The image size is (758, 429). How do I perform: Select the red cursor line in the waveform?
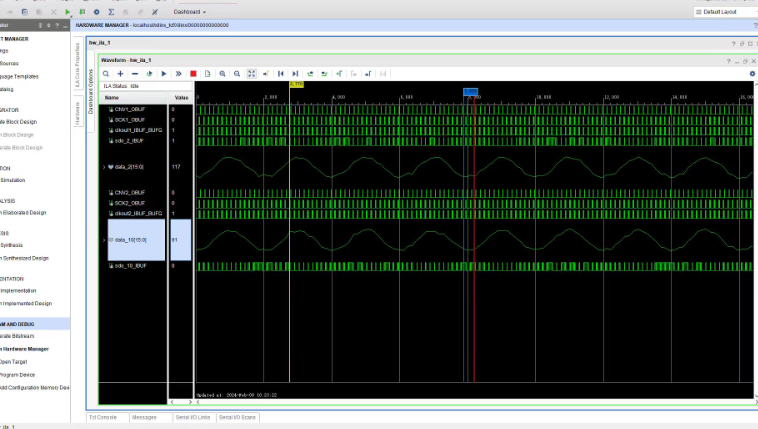pos(474,242)
